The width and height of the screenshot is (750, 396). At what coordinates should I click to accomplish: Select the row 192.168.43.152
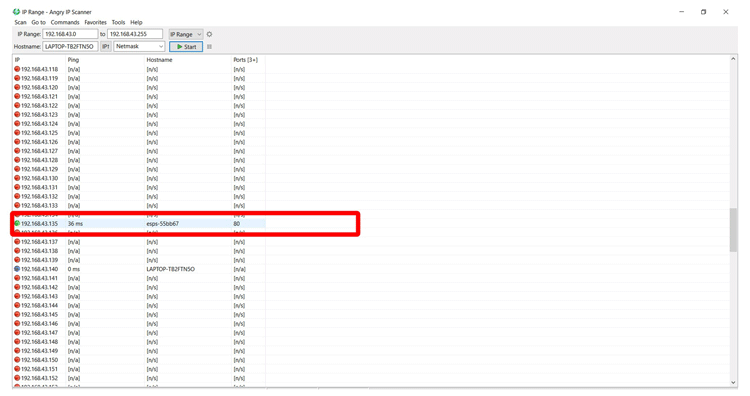139,378
